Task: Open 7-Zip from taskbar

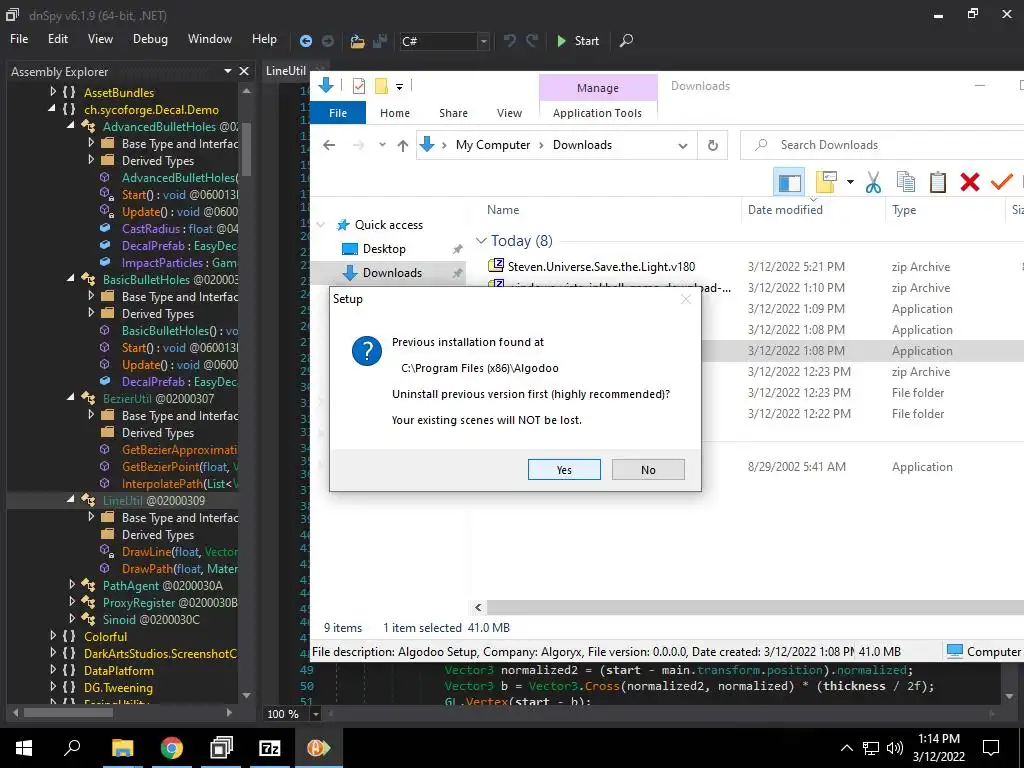Action: tap(270, 748)
